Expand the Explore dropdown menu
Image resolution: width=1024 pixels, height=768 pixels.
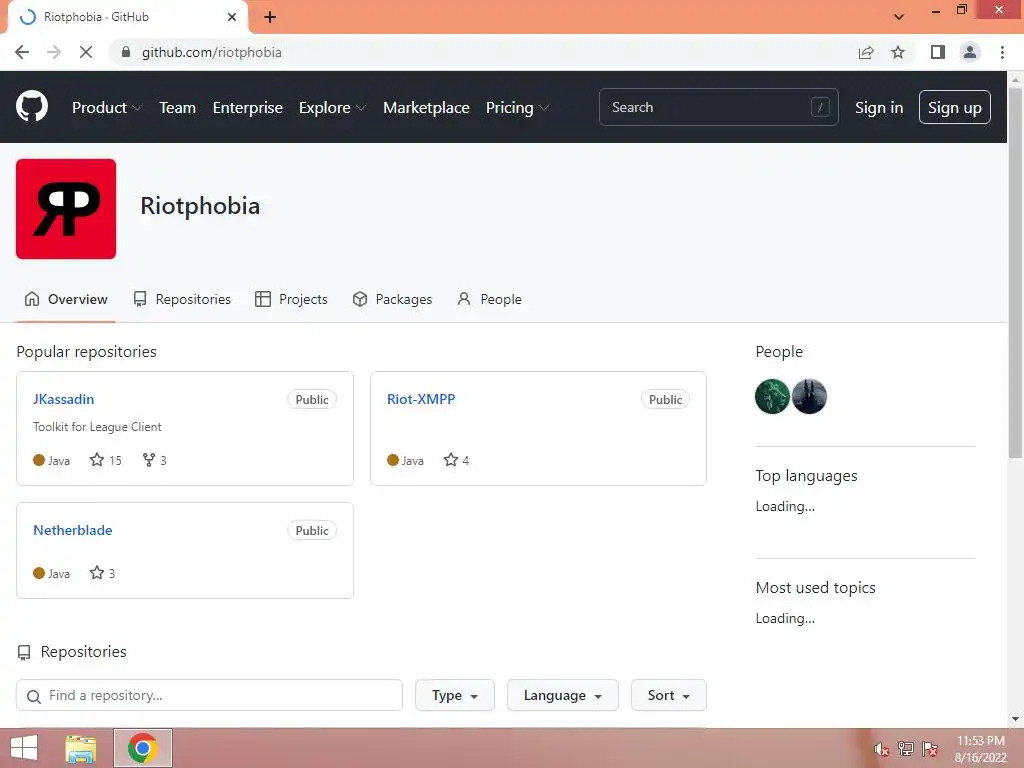tap(332, 107)
